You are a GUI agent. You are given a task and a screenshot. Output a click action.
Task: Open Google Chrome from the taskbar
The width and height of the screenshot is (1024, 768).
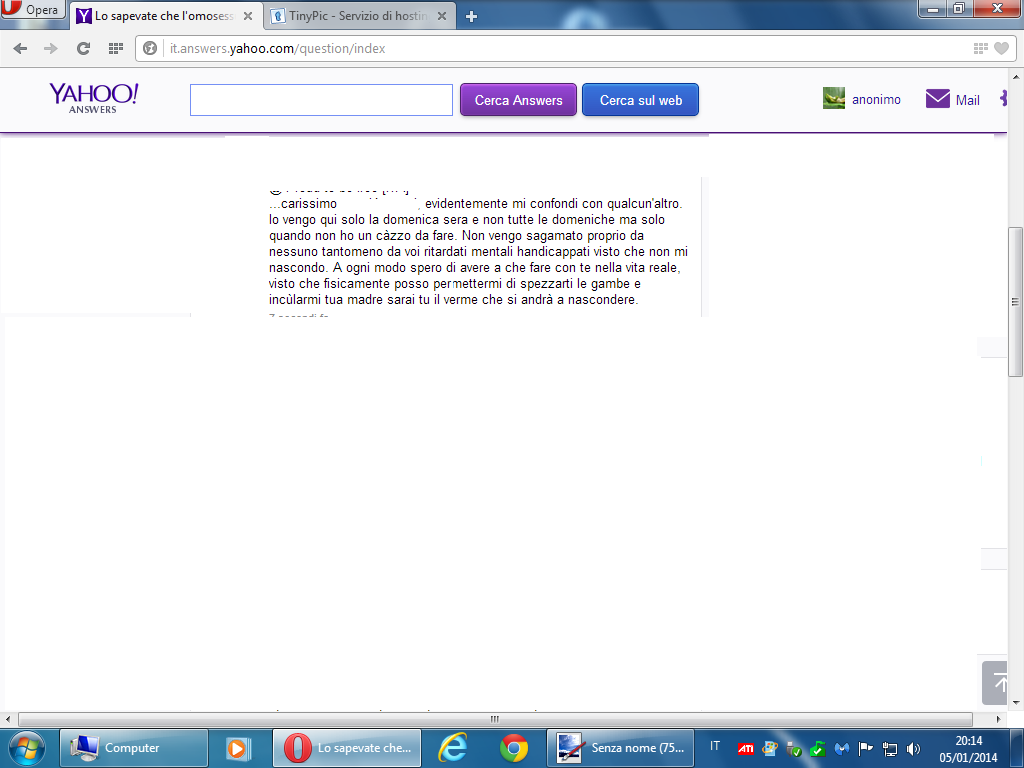514,747
